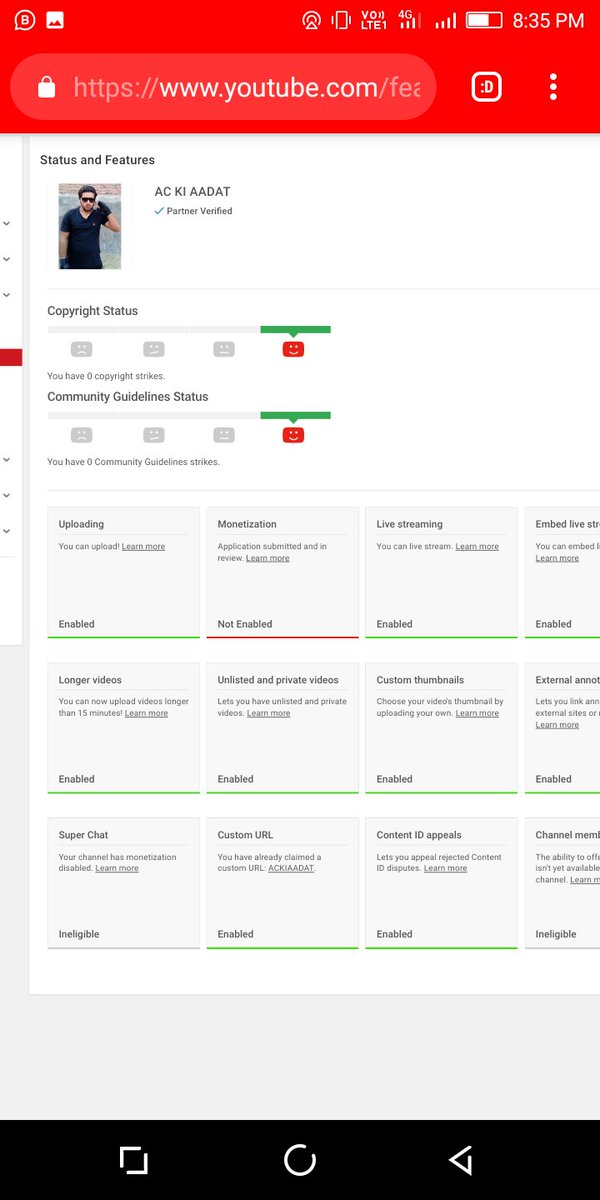Click the 'Enabled' status under Longer videos

coord(77,779)
